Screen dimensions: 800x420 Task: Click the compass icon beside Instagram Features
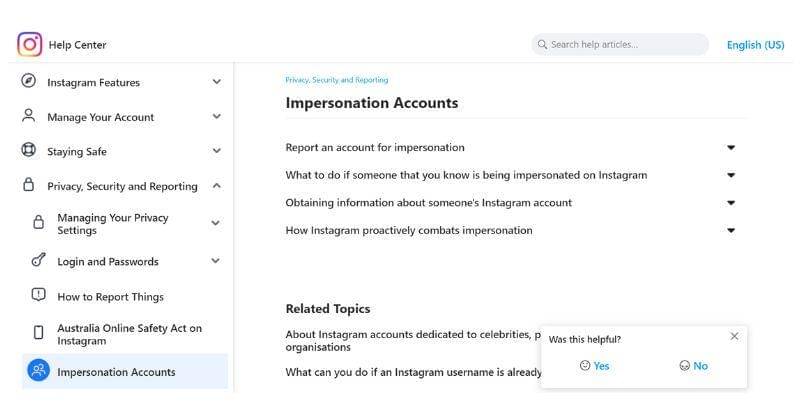28,82
